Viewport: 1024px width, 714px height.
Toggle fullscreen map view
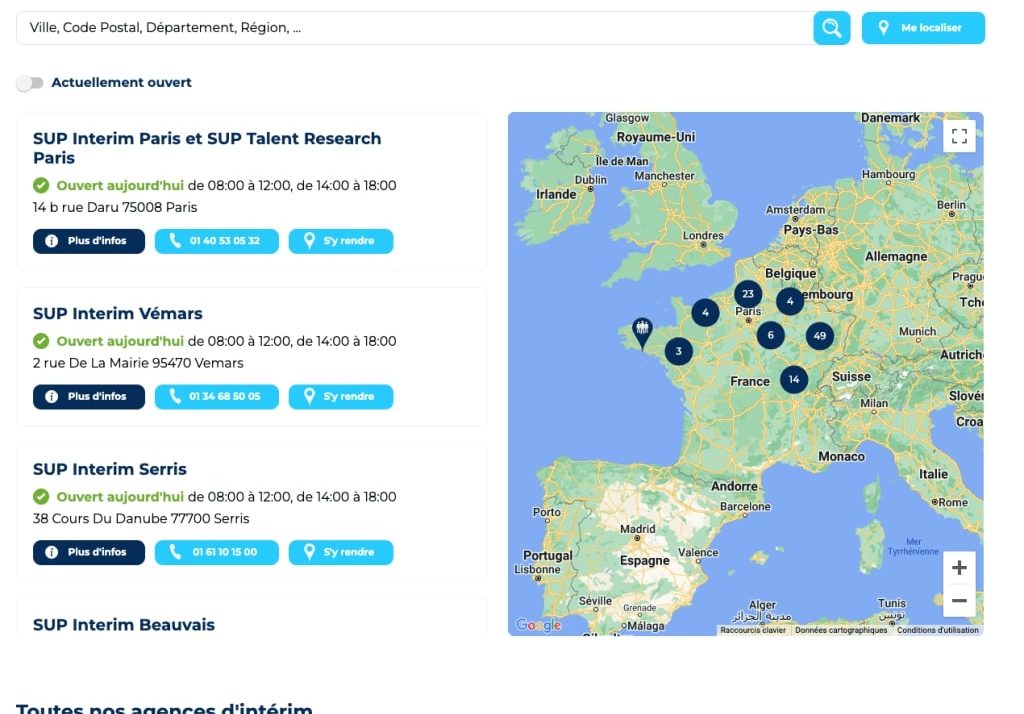click(x=959, y=136)
